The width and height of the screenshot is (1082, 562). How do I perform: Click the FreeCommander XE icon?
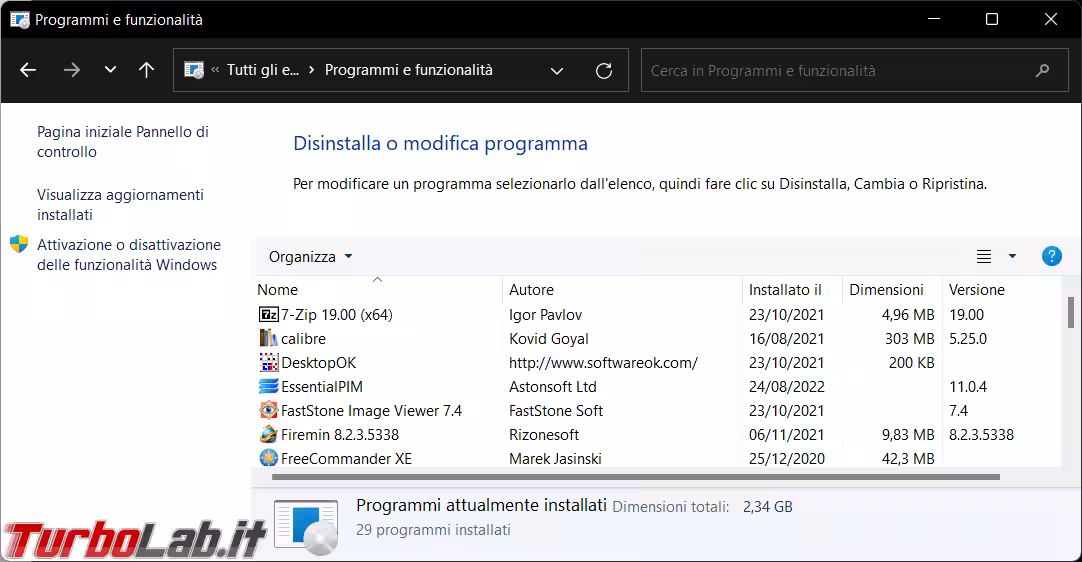point(268,459)
